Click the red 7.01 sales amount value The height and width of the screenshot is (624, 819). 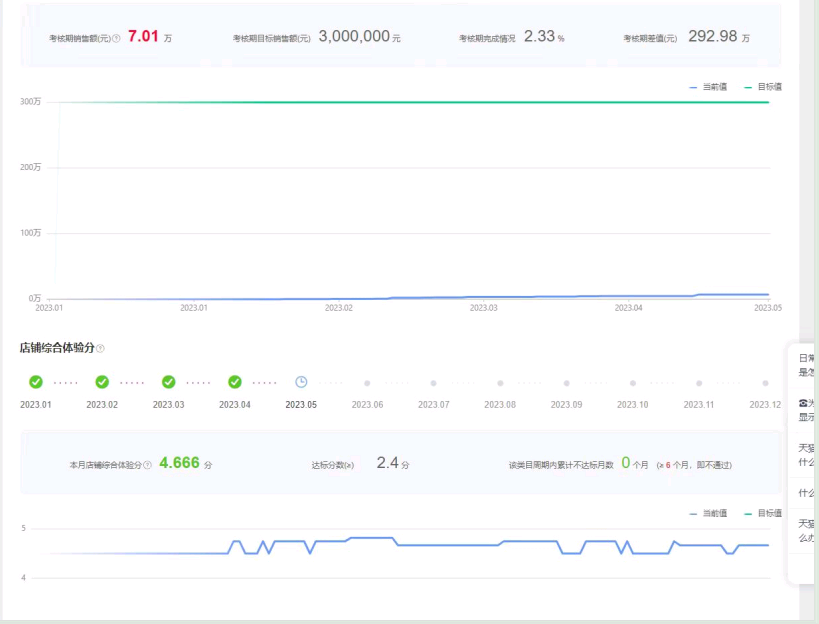(143, 36)
